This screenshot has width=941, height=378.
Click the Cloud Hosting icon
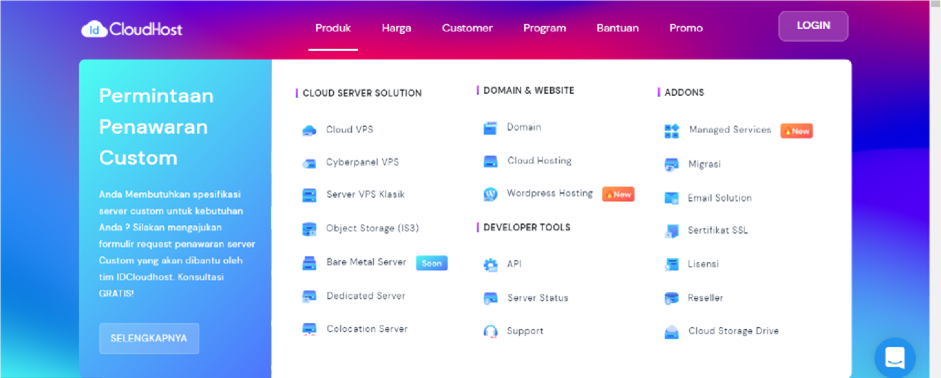point(490,161)
